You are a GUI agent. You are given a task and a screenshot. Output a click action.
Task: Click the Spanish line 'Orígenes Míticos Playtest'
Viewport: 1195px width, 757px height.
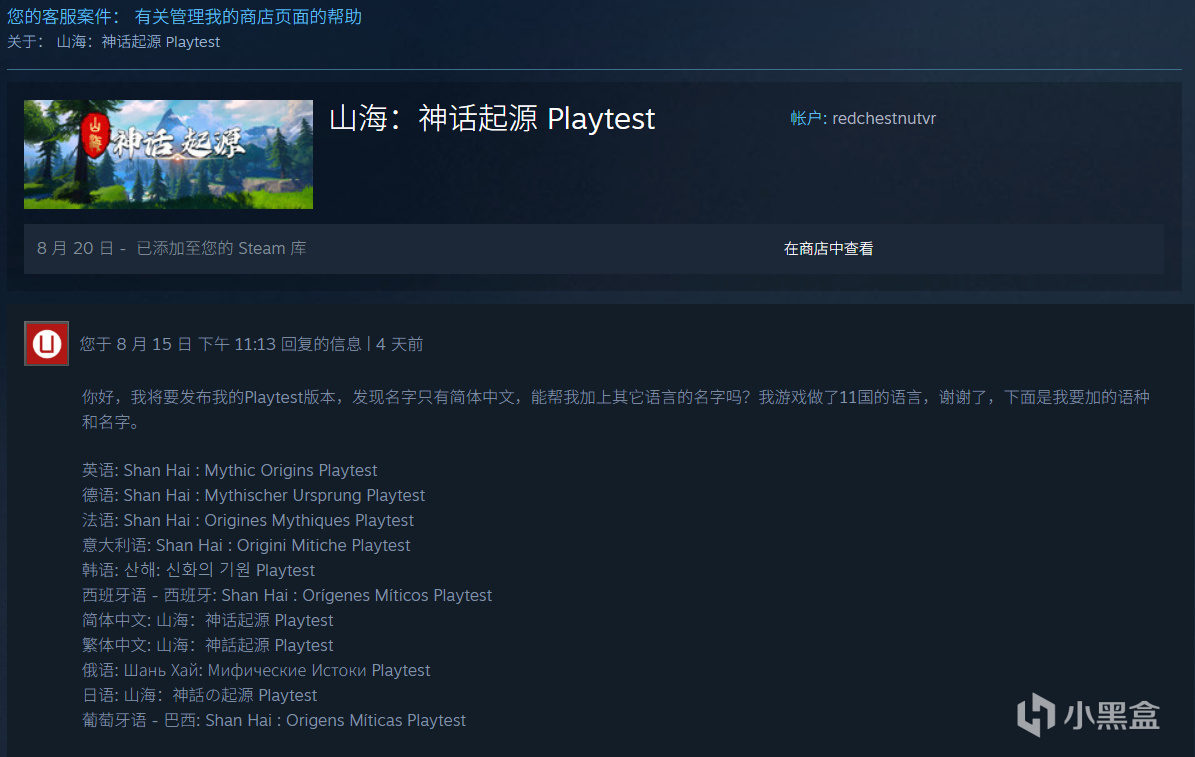click(x=397, y=595)
